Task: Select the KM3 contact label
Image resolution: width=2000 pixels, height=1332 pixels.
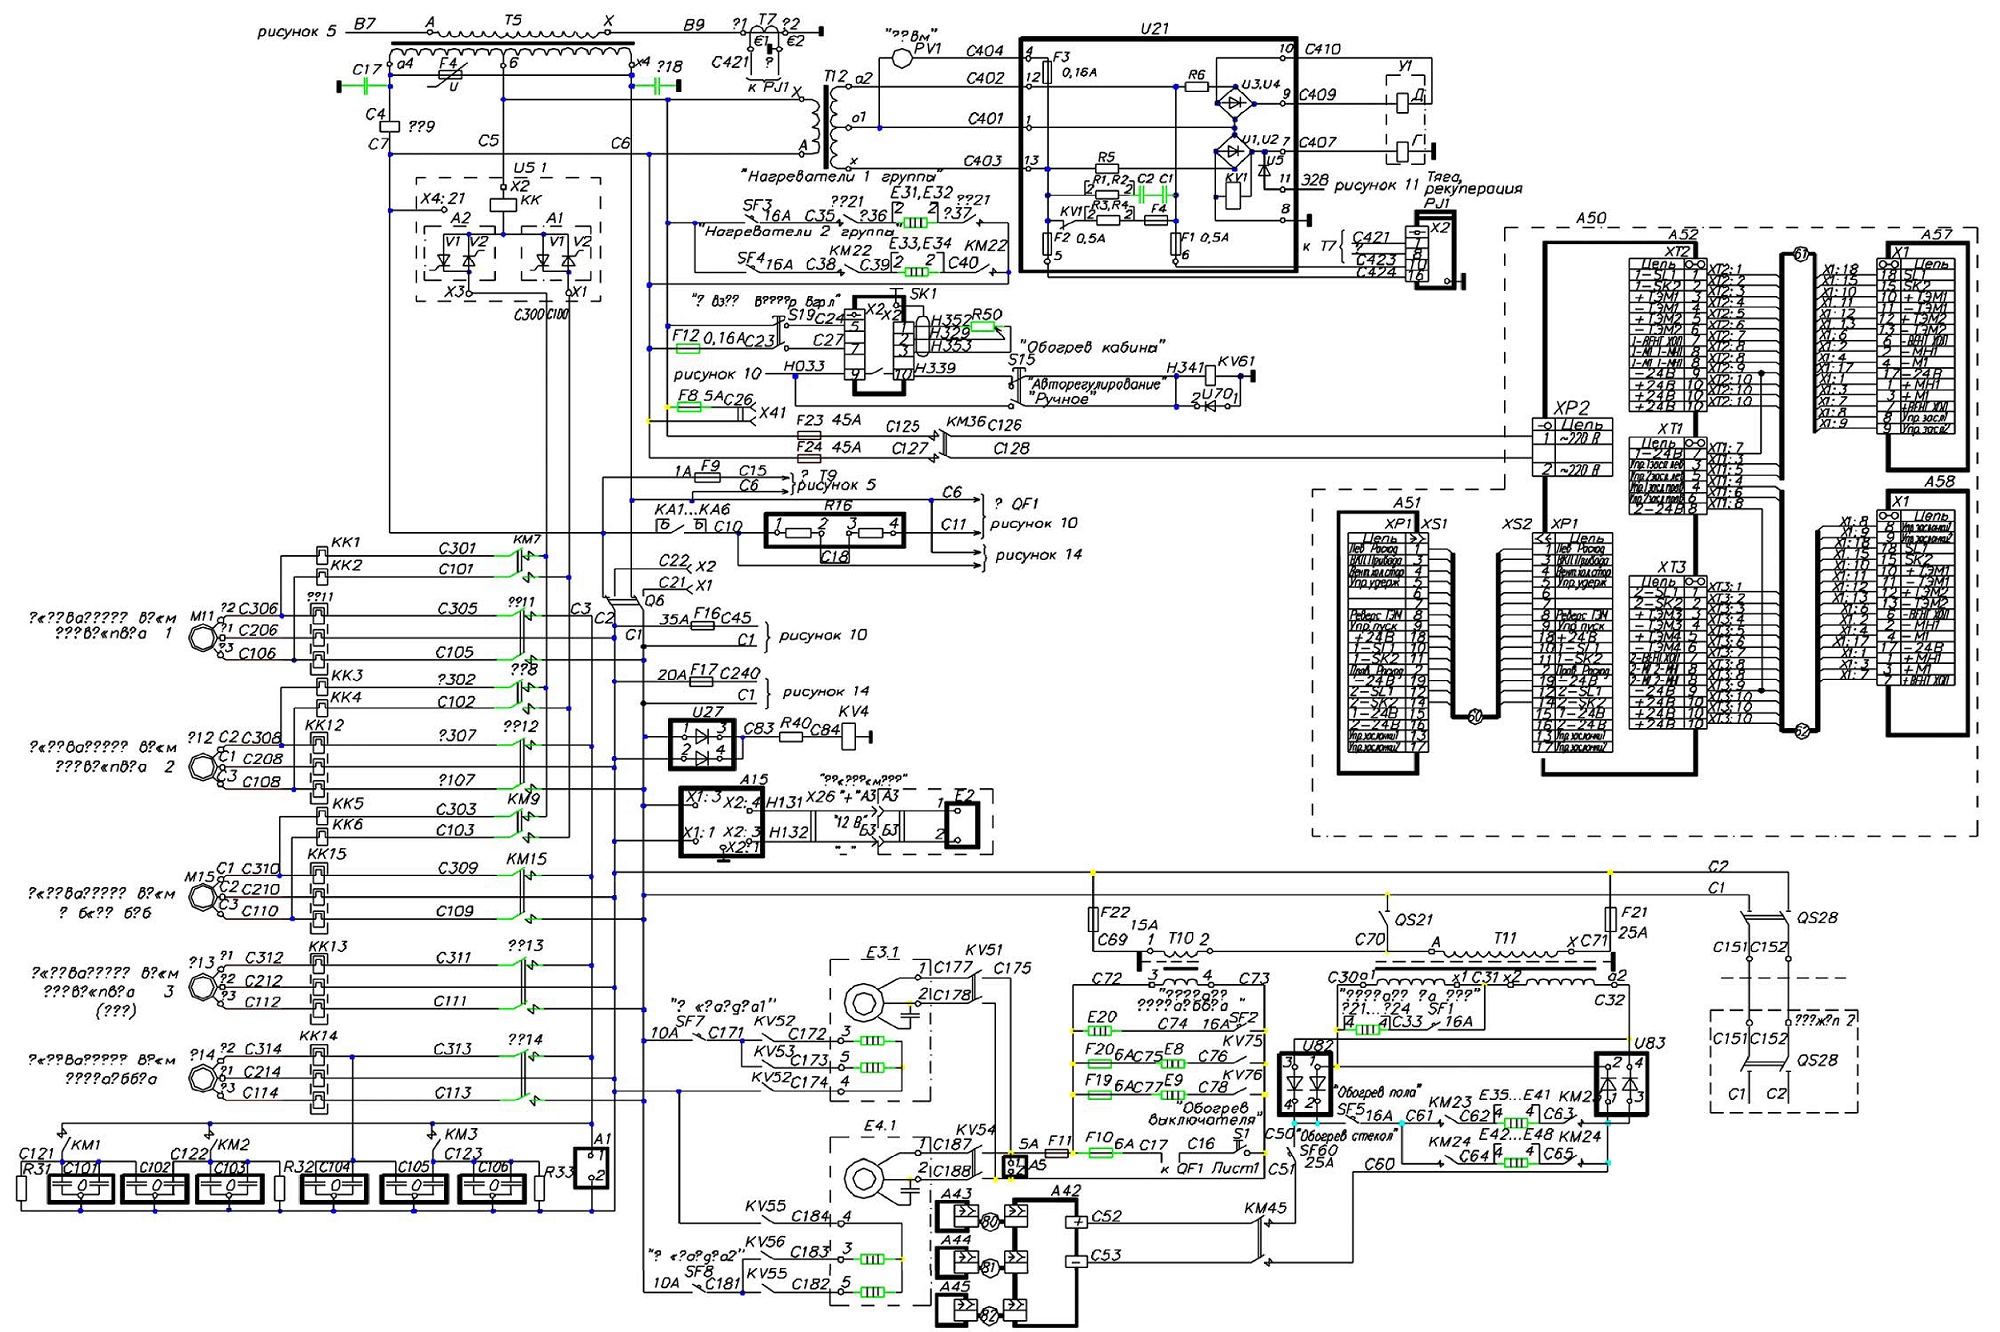Action: 461,1134
